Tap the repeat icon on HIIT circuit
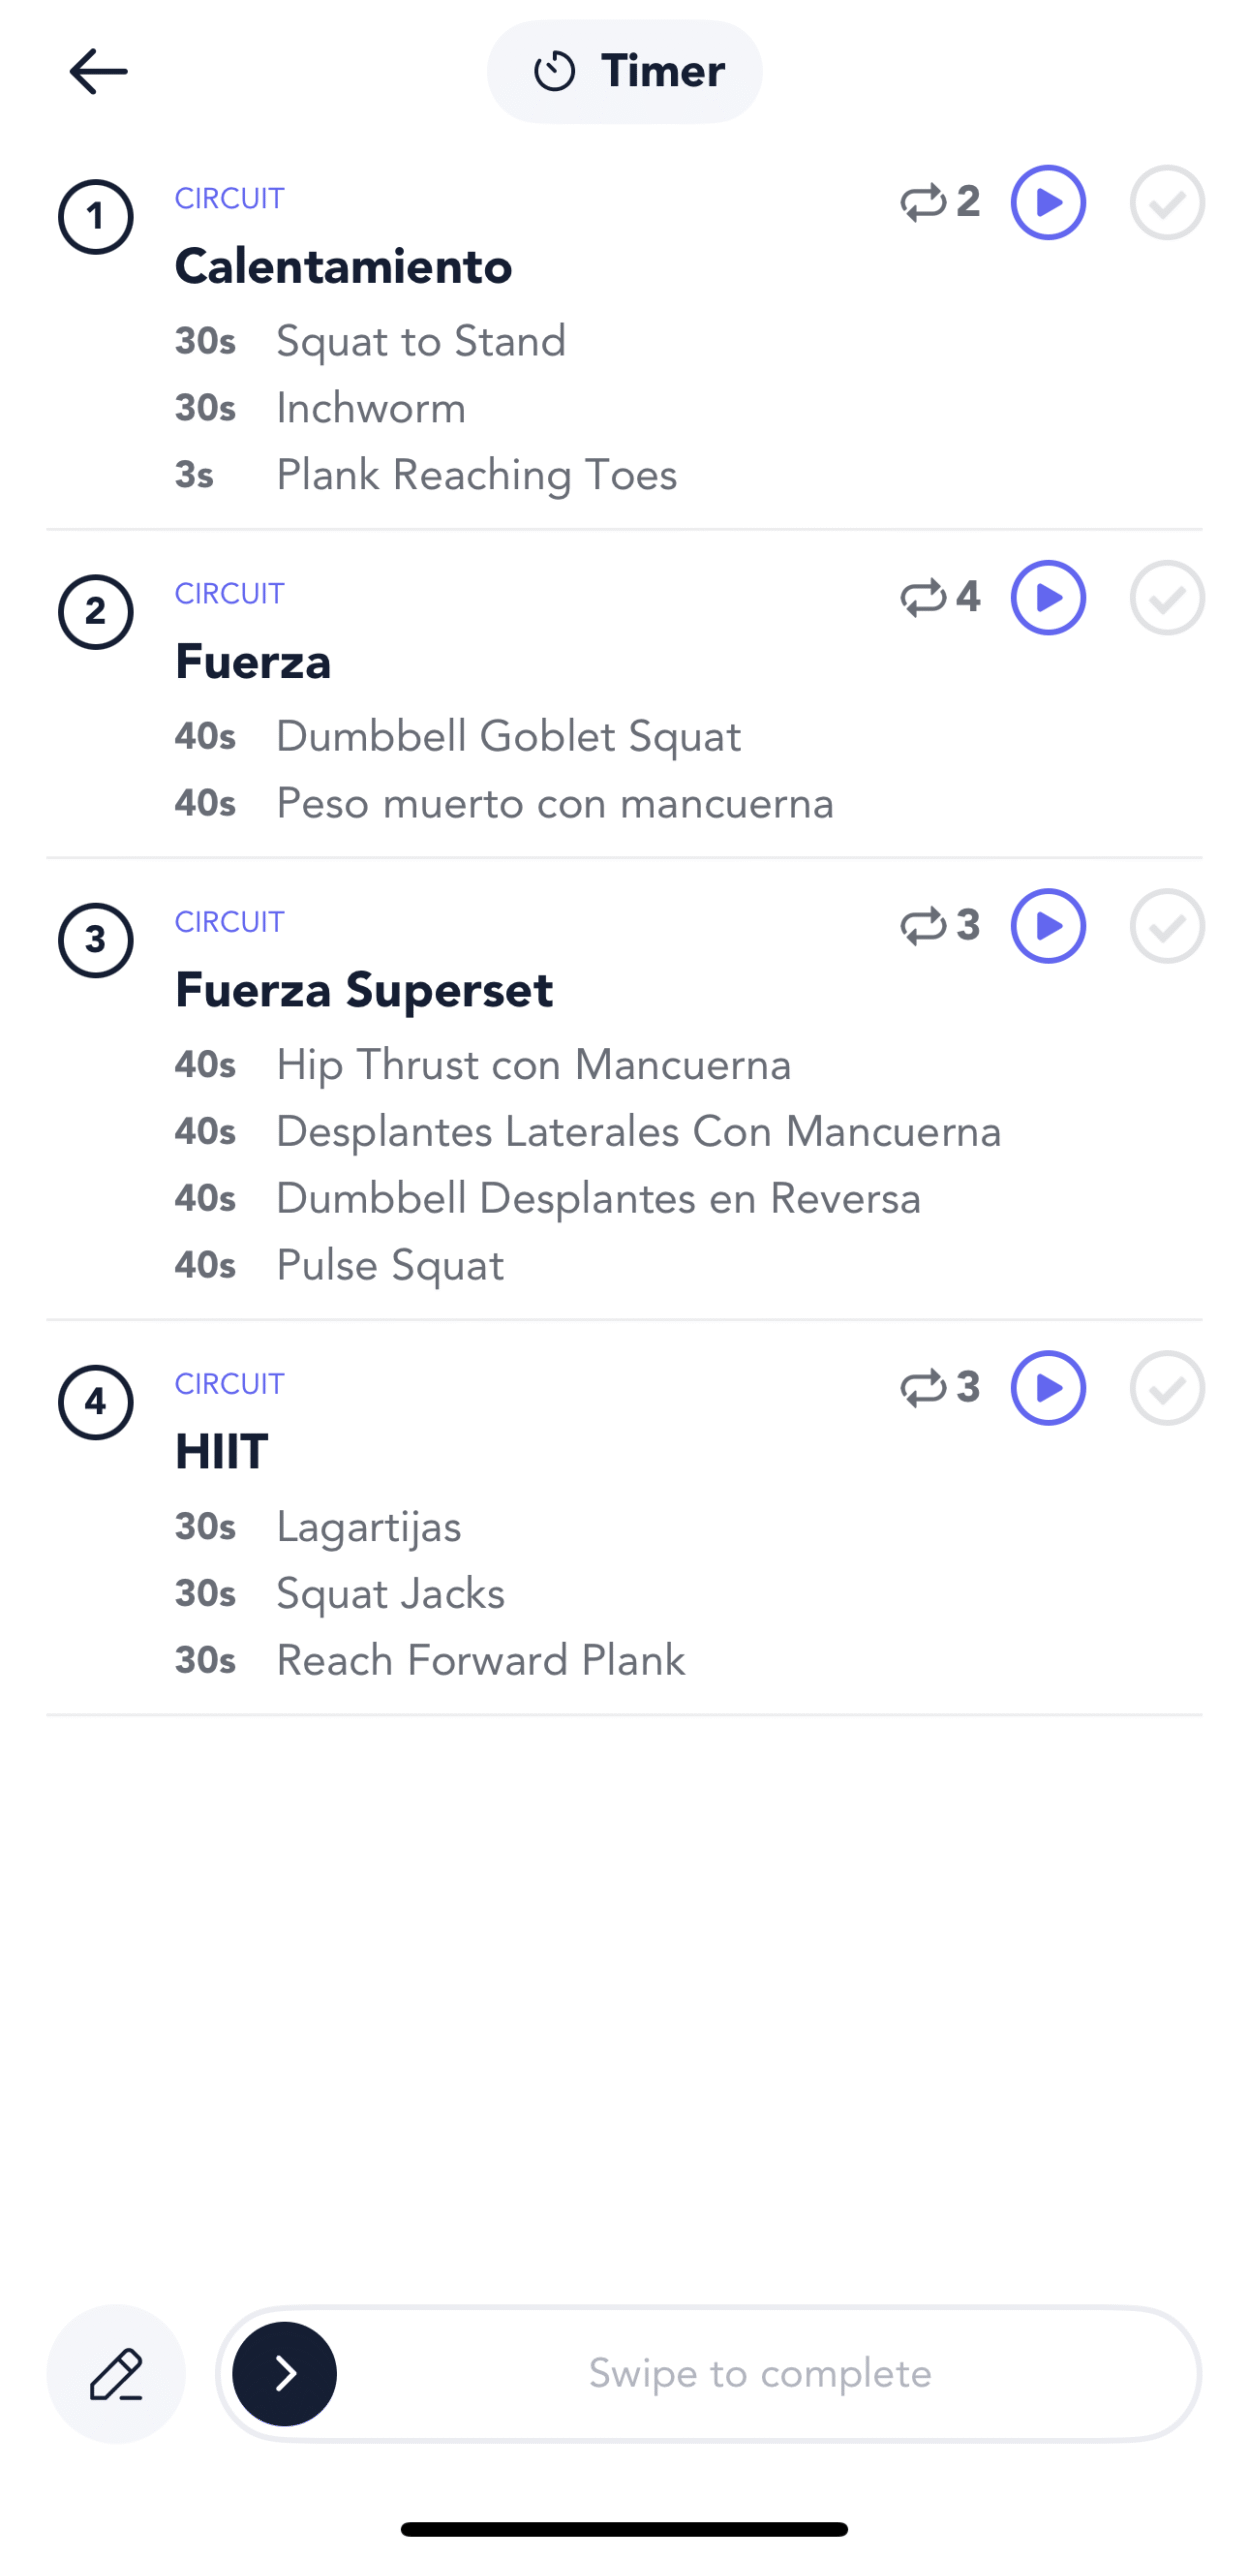Screen dimensions: 1249x2560 pos(922,1387)
